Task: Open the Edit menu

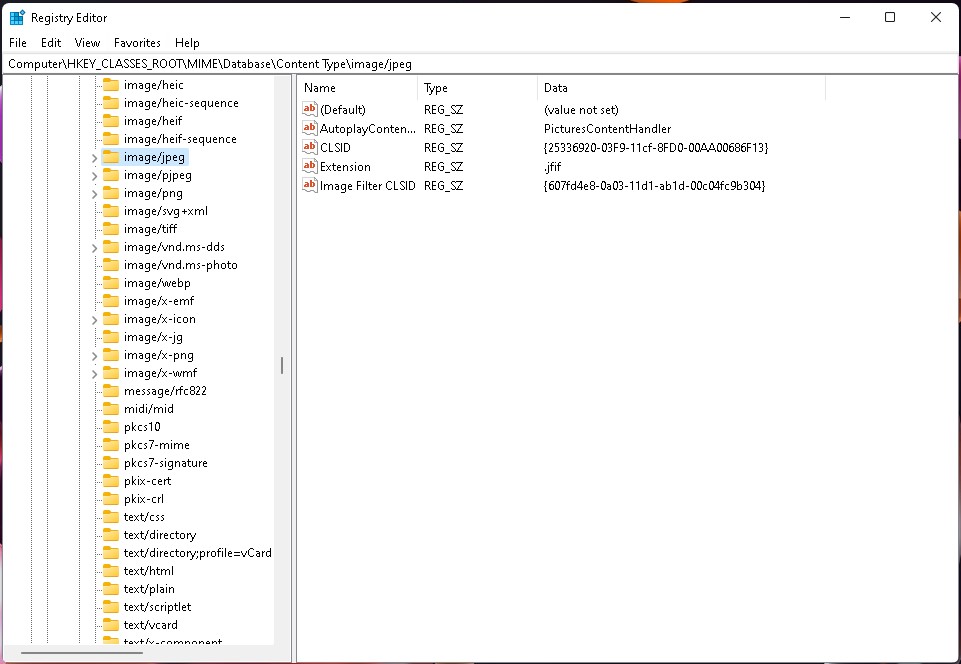Action: 51,43
